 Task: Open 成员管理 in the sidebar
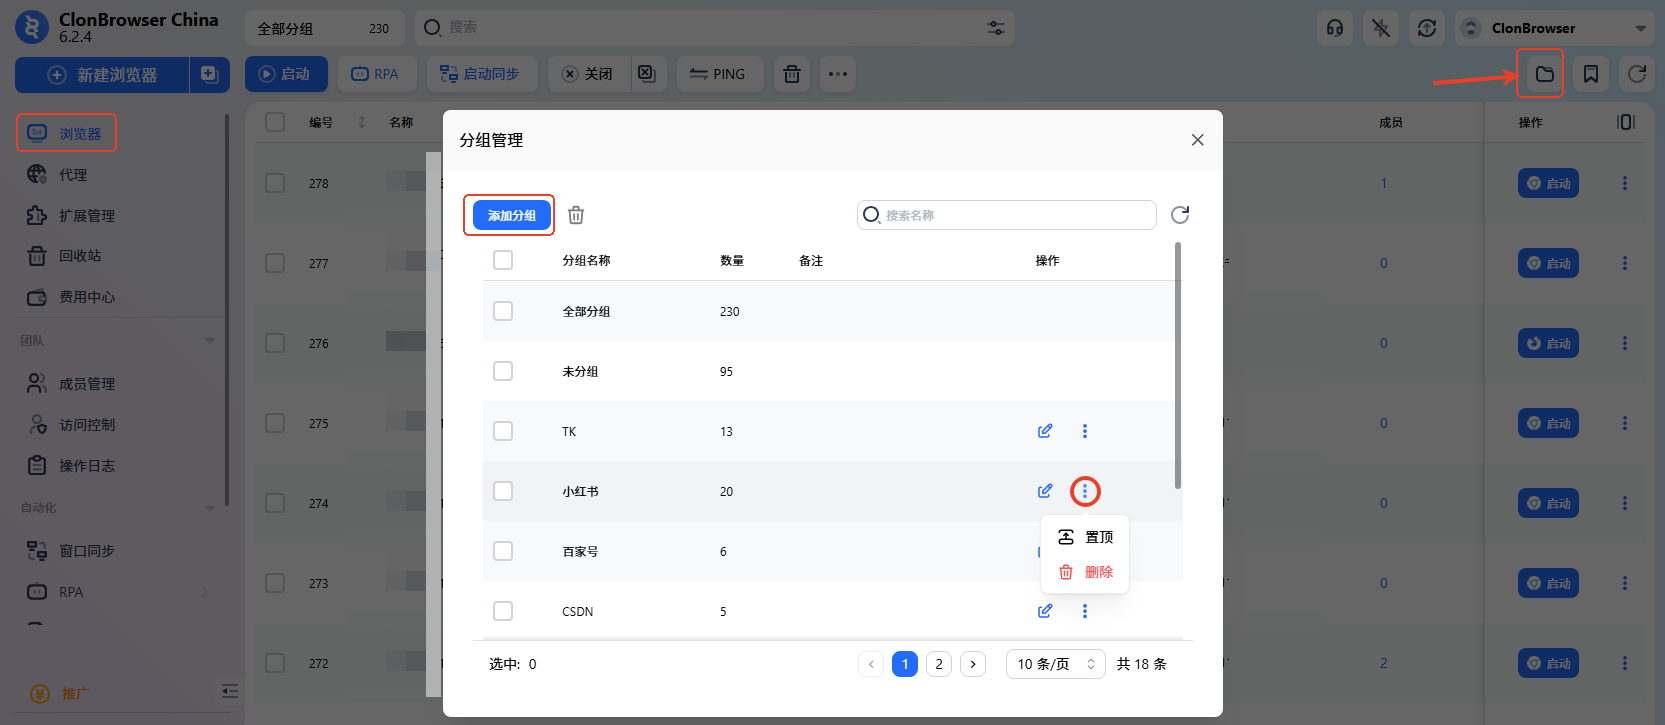[71, 384]
